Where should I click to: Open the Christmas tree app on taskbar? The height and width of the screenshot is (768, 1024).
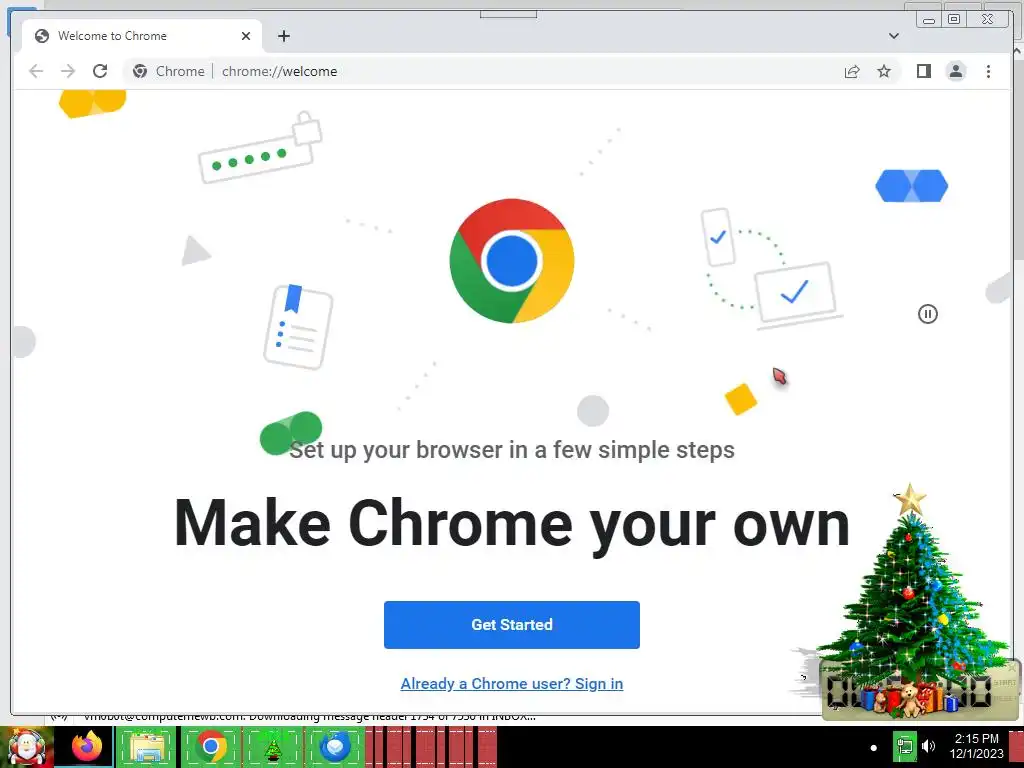tap(273, 748)
